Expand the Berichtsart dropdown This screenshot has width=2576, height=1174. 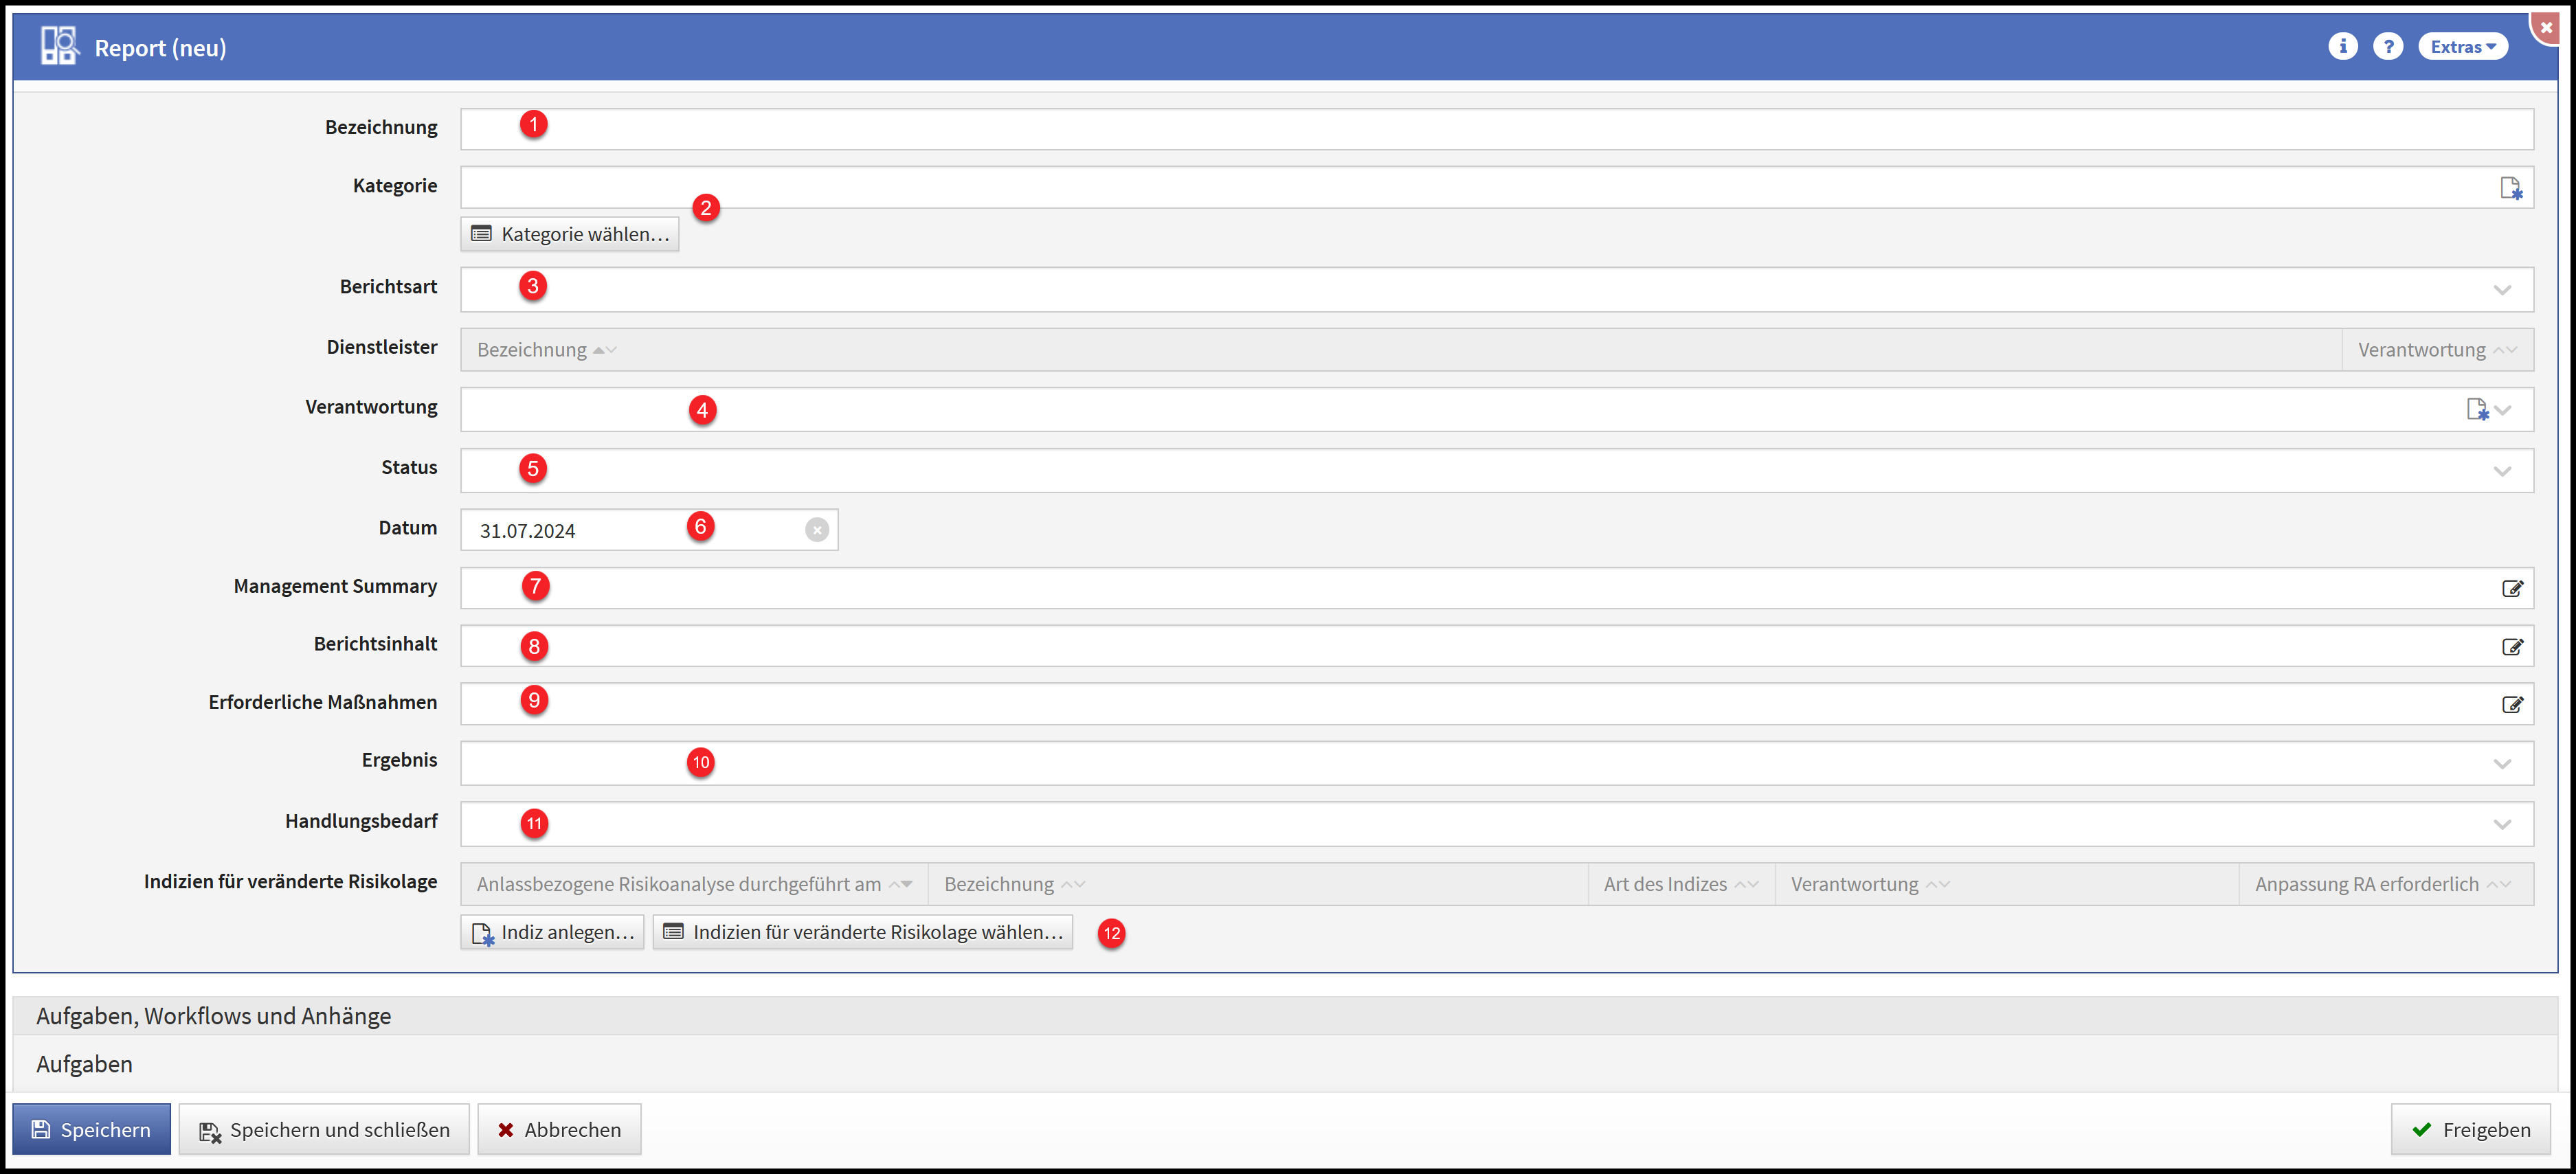[x=2502, y=290]
